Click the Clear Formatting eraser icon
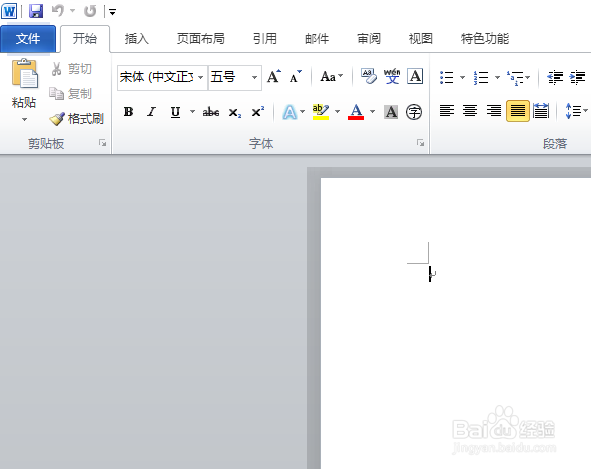591x469 pixels. pyautogui.click(x=369, y=77)
